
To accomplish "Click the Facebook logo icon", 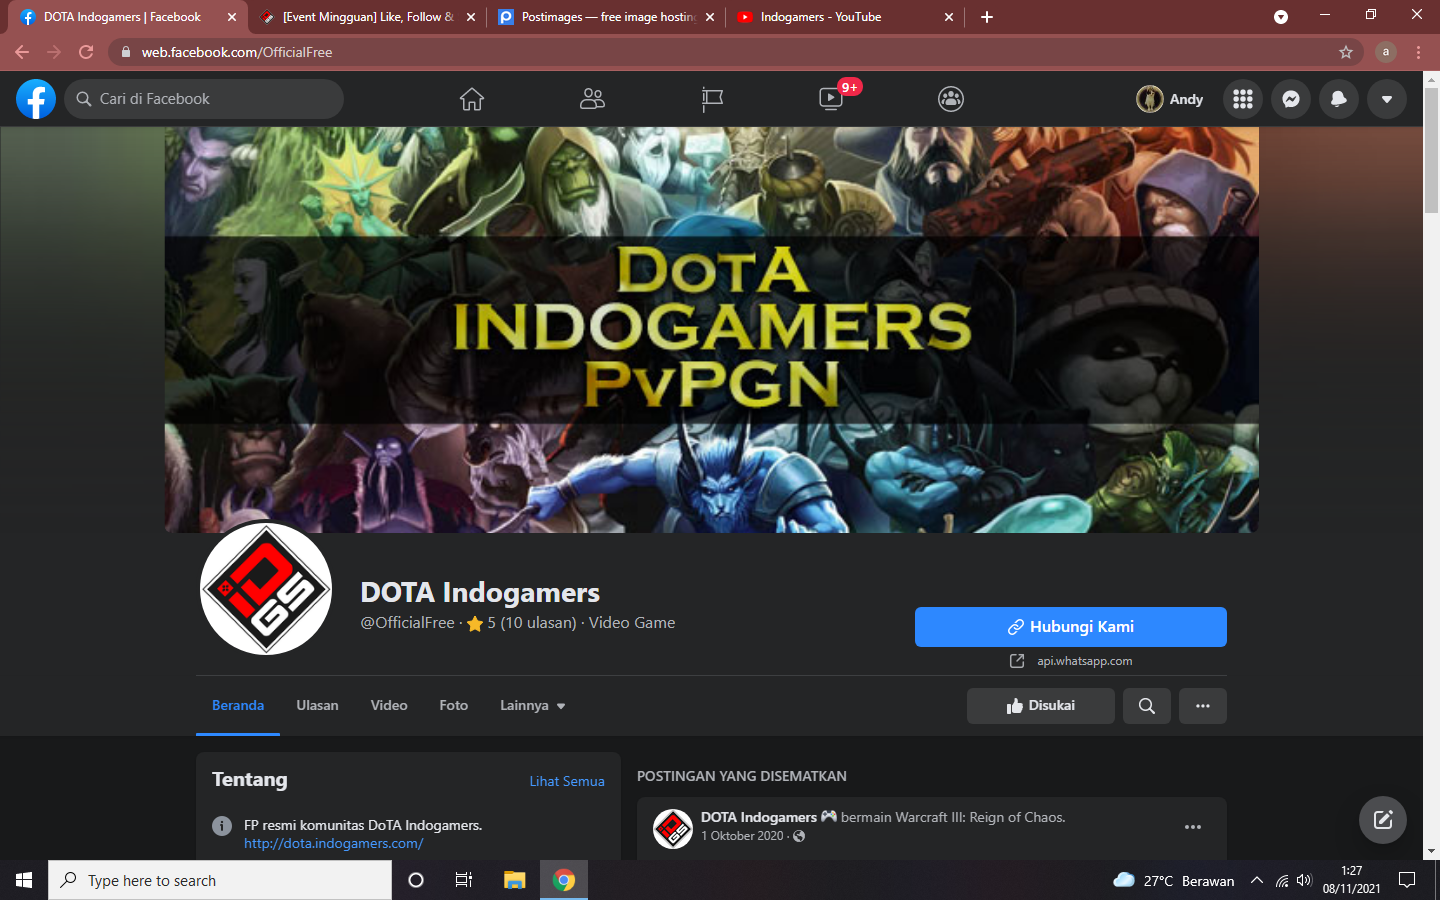I will tap(36, 99).
